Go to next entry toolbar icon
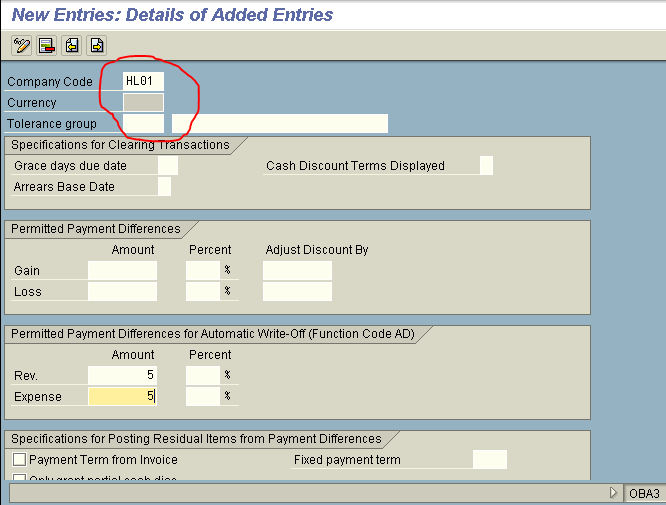The width and height of the screenshot is (666, 505). pyautogui.click(x=97, y=45)
